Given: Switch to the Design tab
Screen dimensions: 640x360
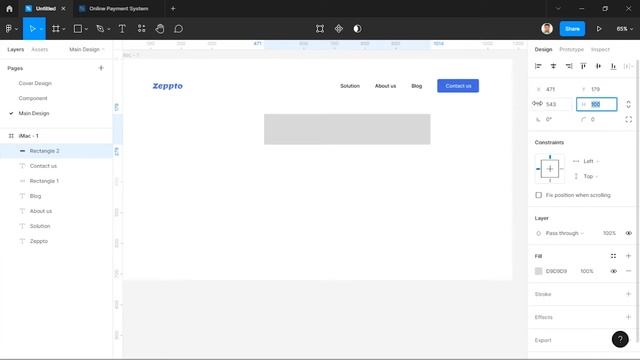Looking at the screenshot, I should (x=543, y=49).
